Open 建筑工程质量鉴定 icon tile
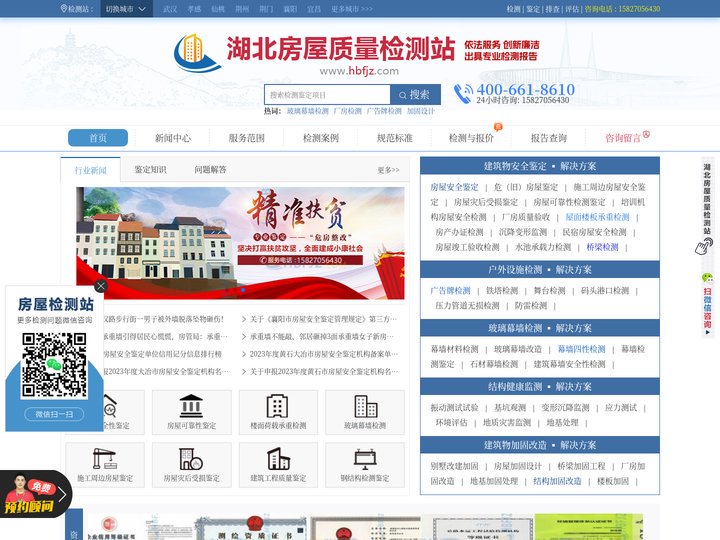This screenshot has height=540, width=720. coord(278,465)
